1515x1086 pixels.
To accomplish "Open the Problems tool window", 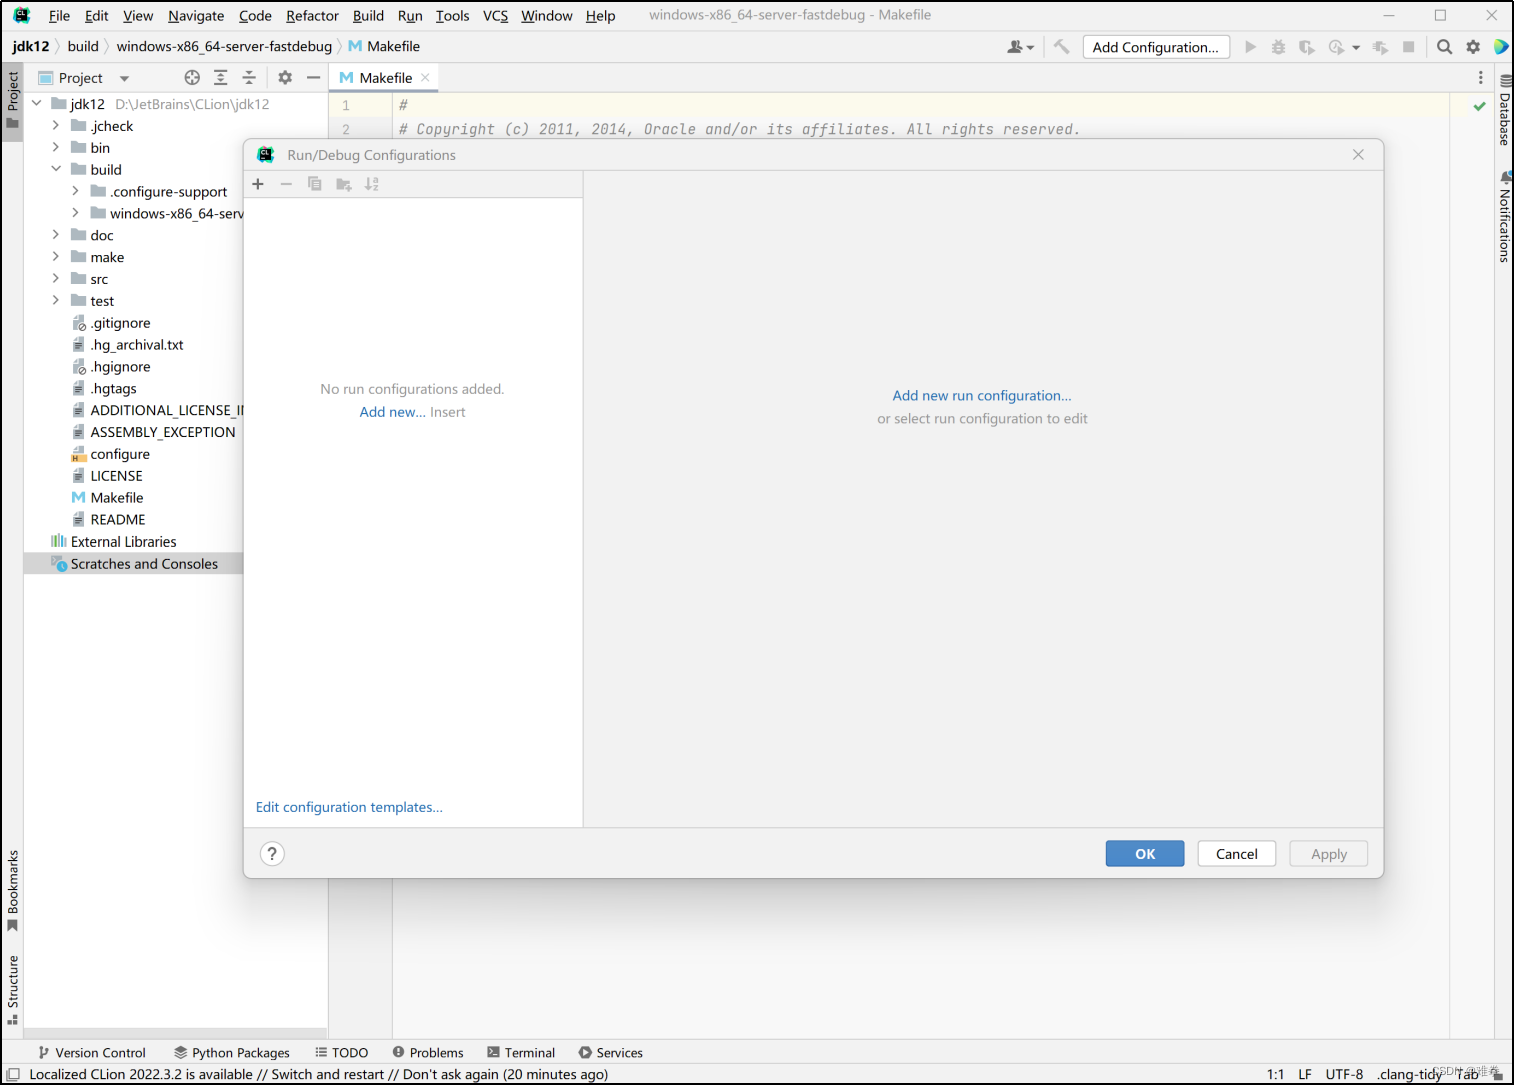I will [x=428, y=1053].
